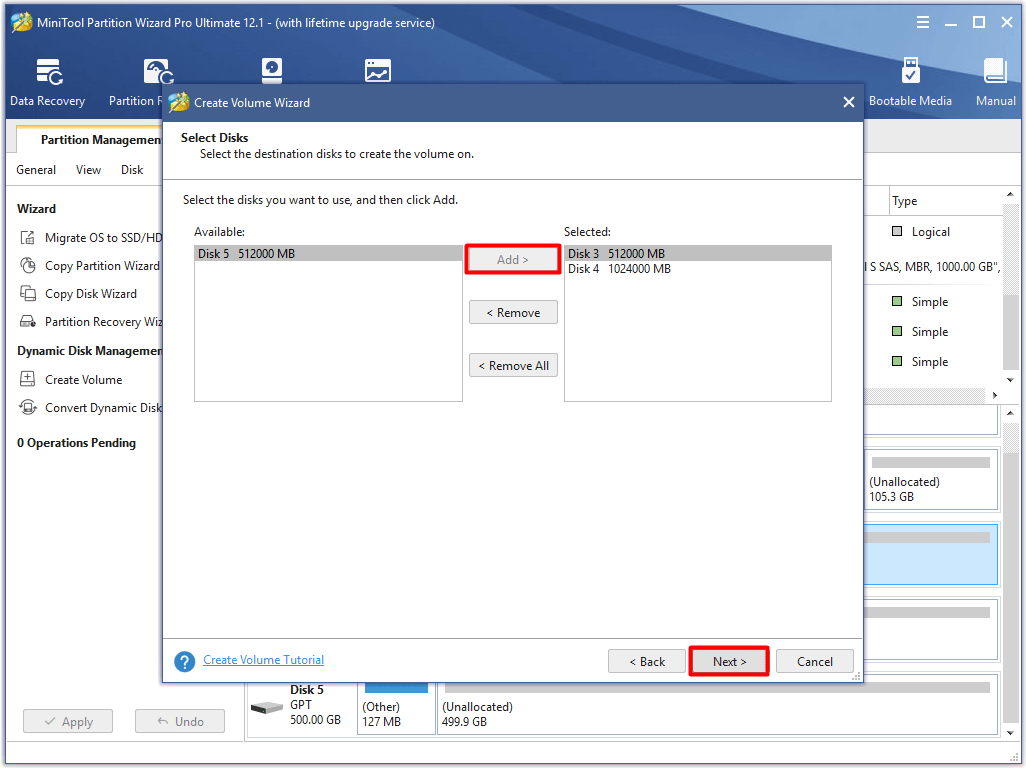Open the Manual from toolbar
Viewport: 1026px width, 768px height.
pyautogui.click(x=995, y=81)
